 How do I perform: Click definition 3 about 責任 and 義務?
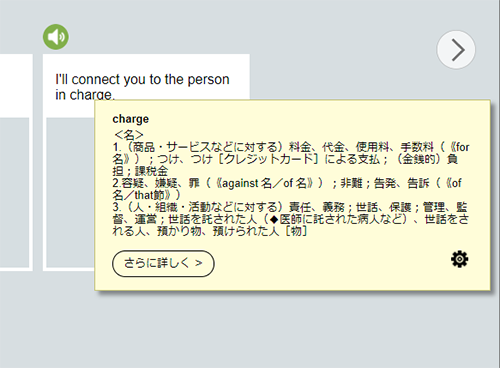290,219
